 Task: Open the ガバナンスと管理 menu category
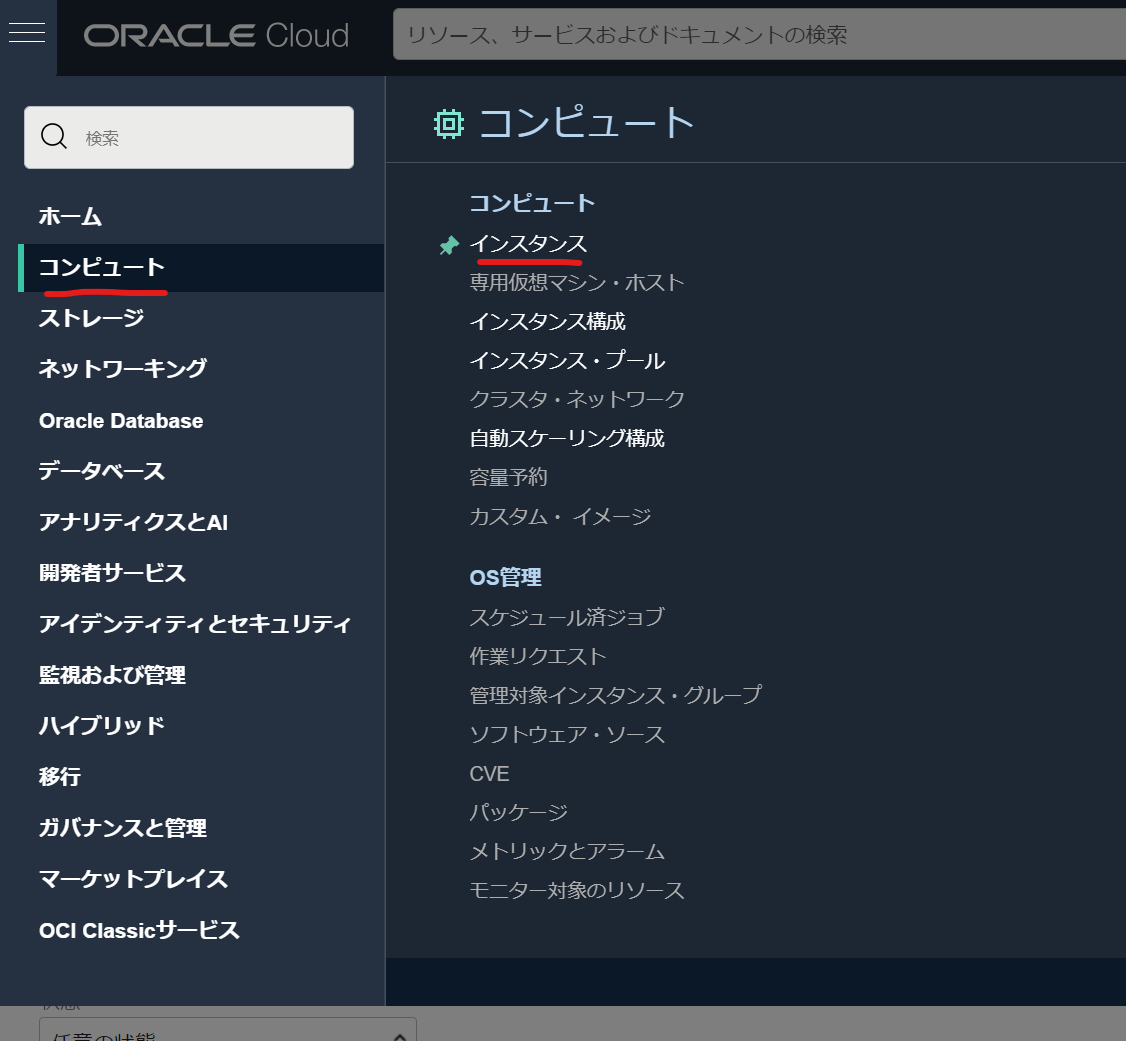[123, 828]
